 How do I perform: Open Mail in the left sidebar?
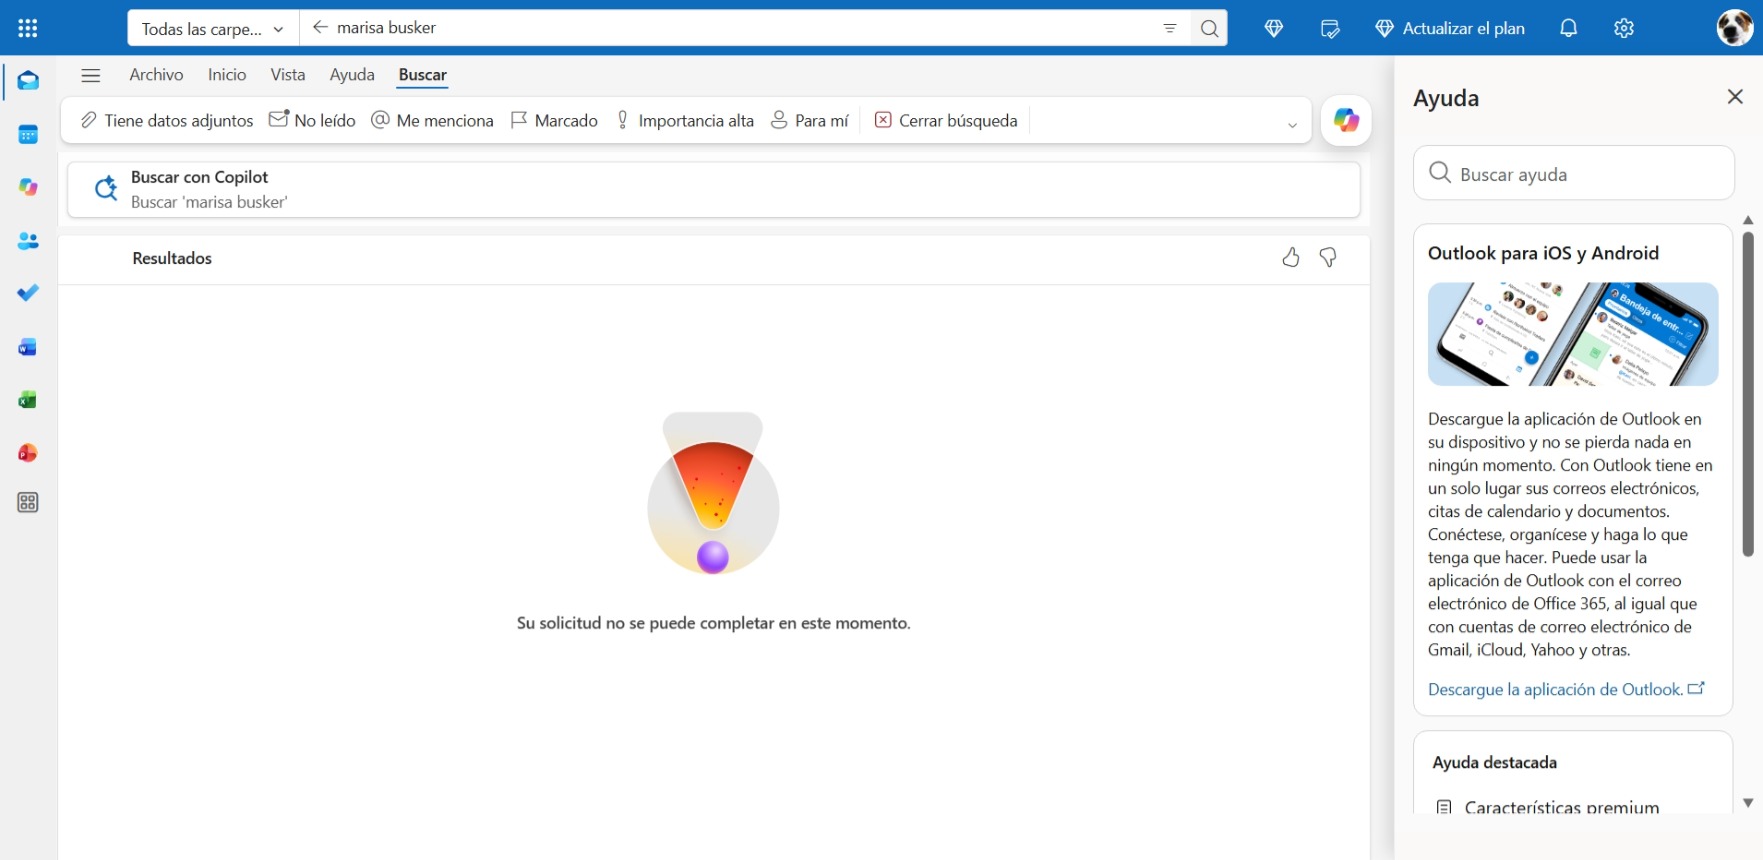point(28,81)
